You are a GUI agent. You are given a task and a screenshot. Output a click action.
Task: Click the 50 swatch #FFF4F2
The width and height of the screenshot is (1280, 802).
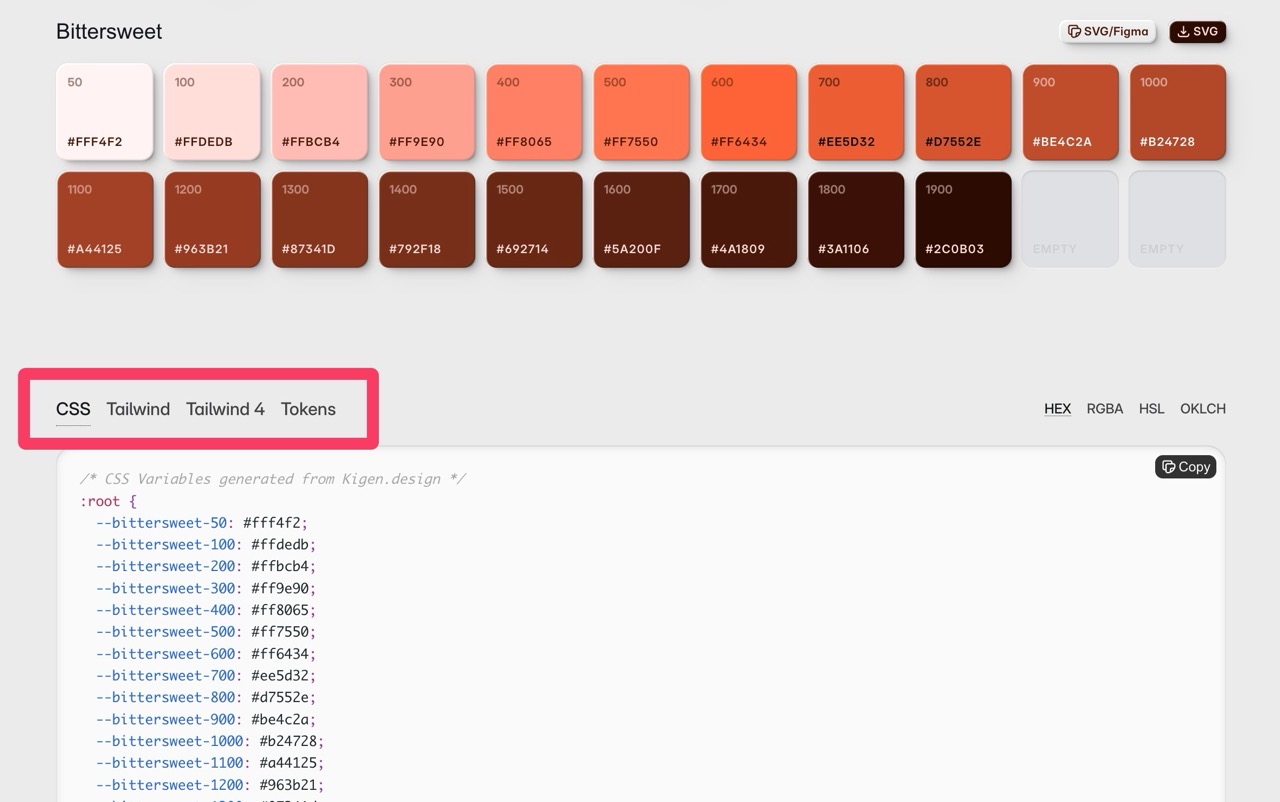[x=105, y=112]
